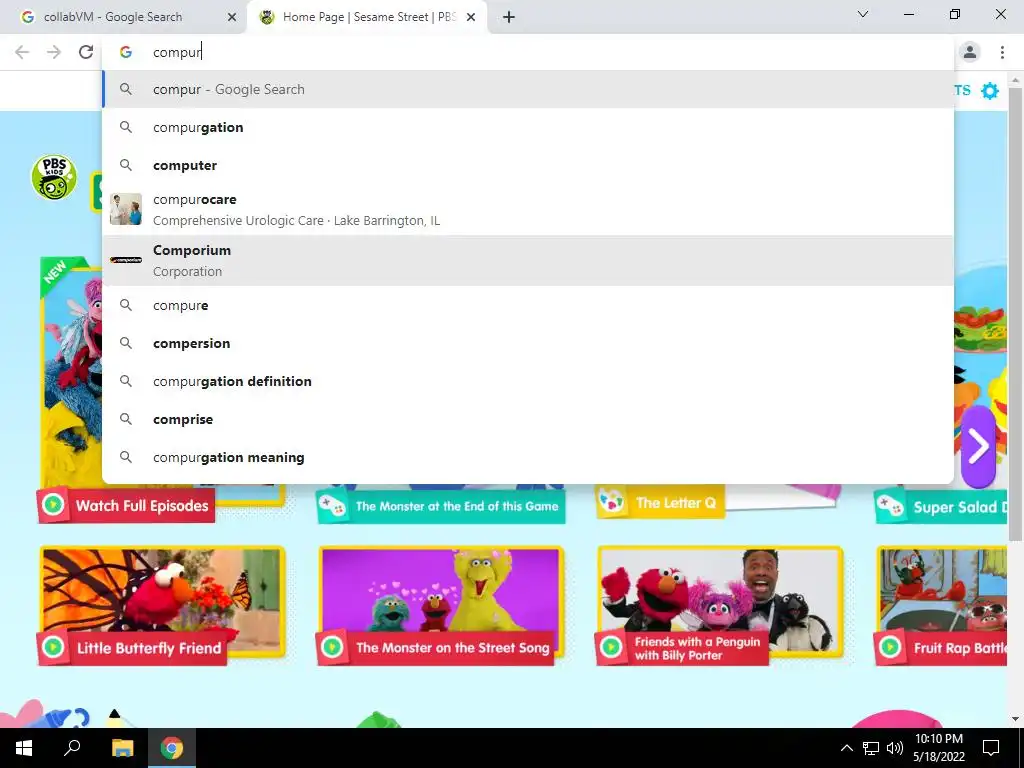Show hidden system tray icons
Screen dimensions: 1024x768
click(846, 748)
